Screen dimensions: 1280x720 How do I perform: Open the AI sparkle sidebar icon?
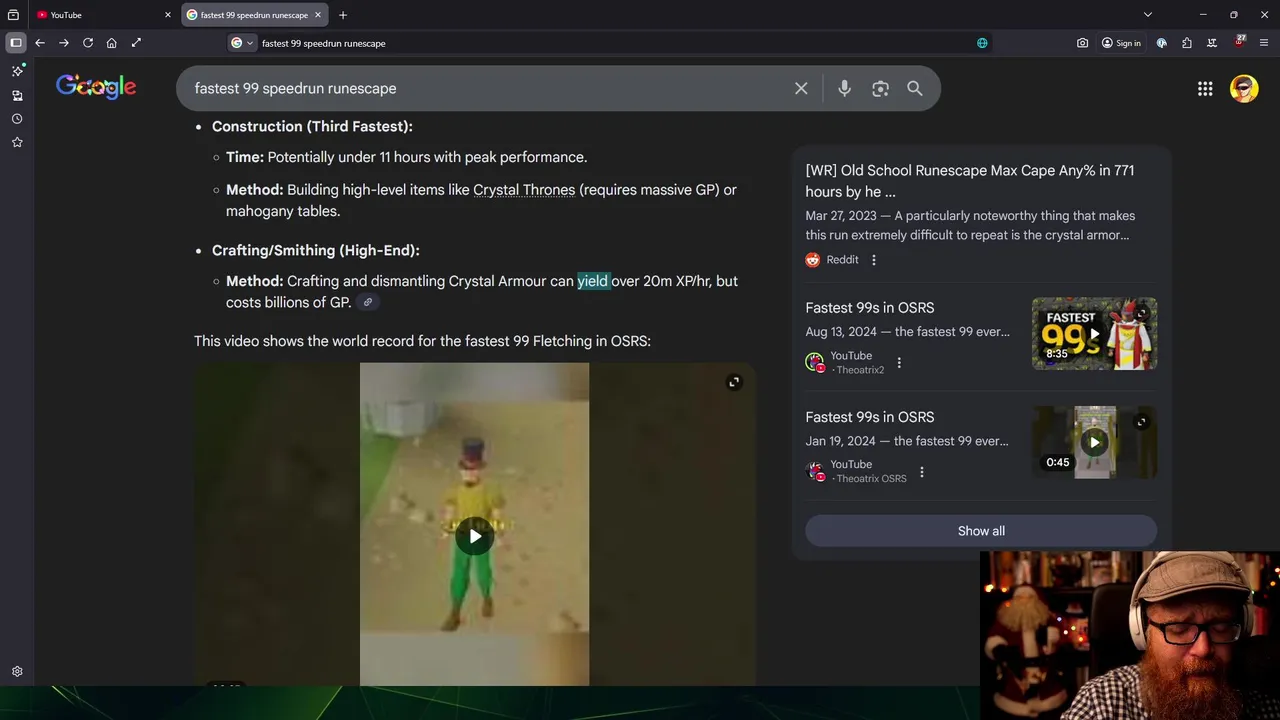click(17, 71)
